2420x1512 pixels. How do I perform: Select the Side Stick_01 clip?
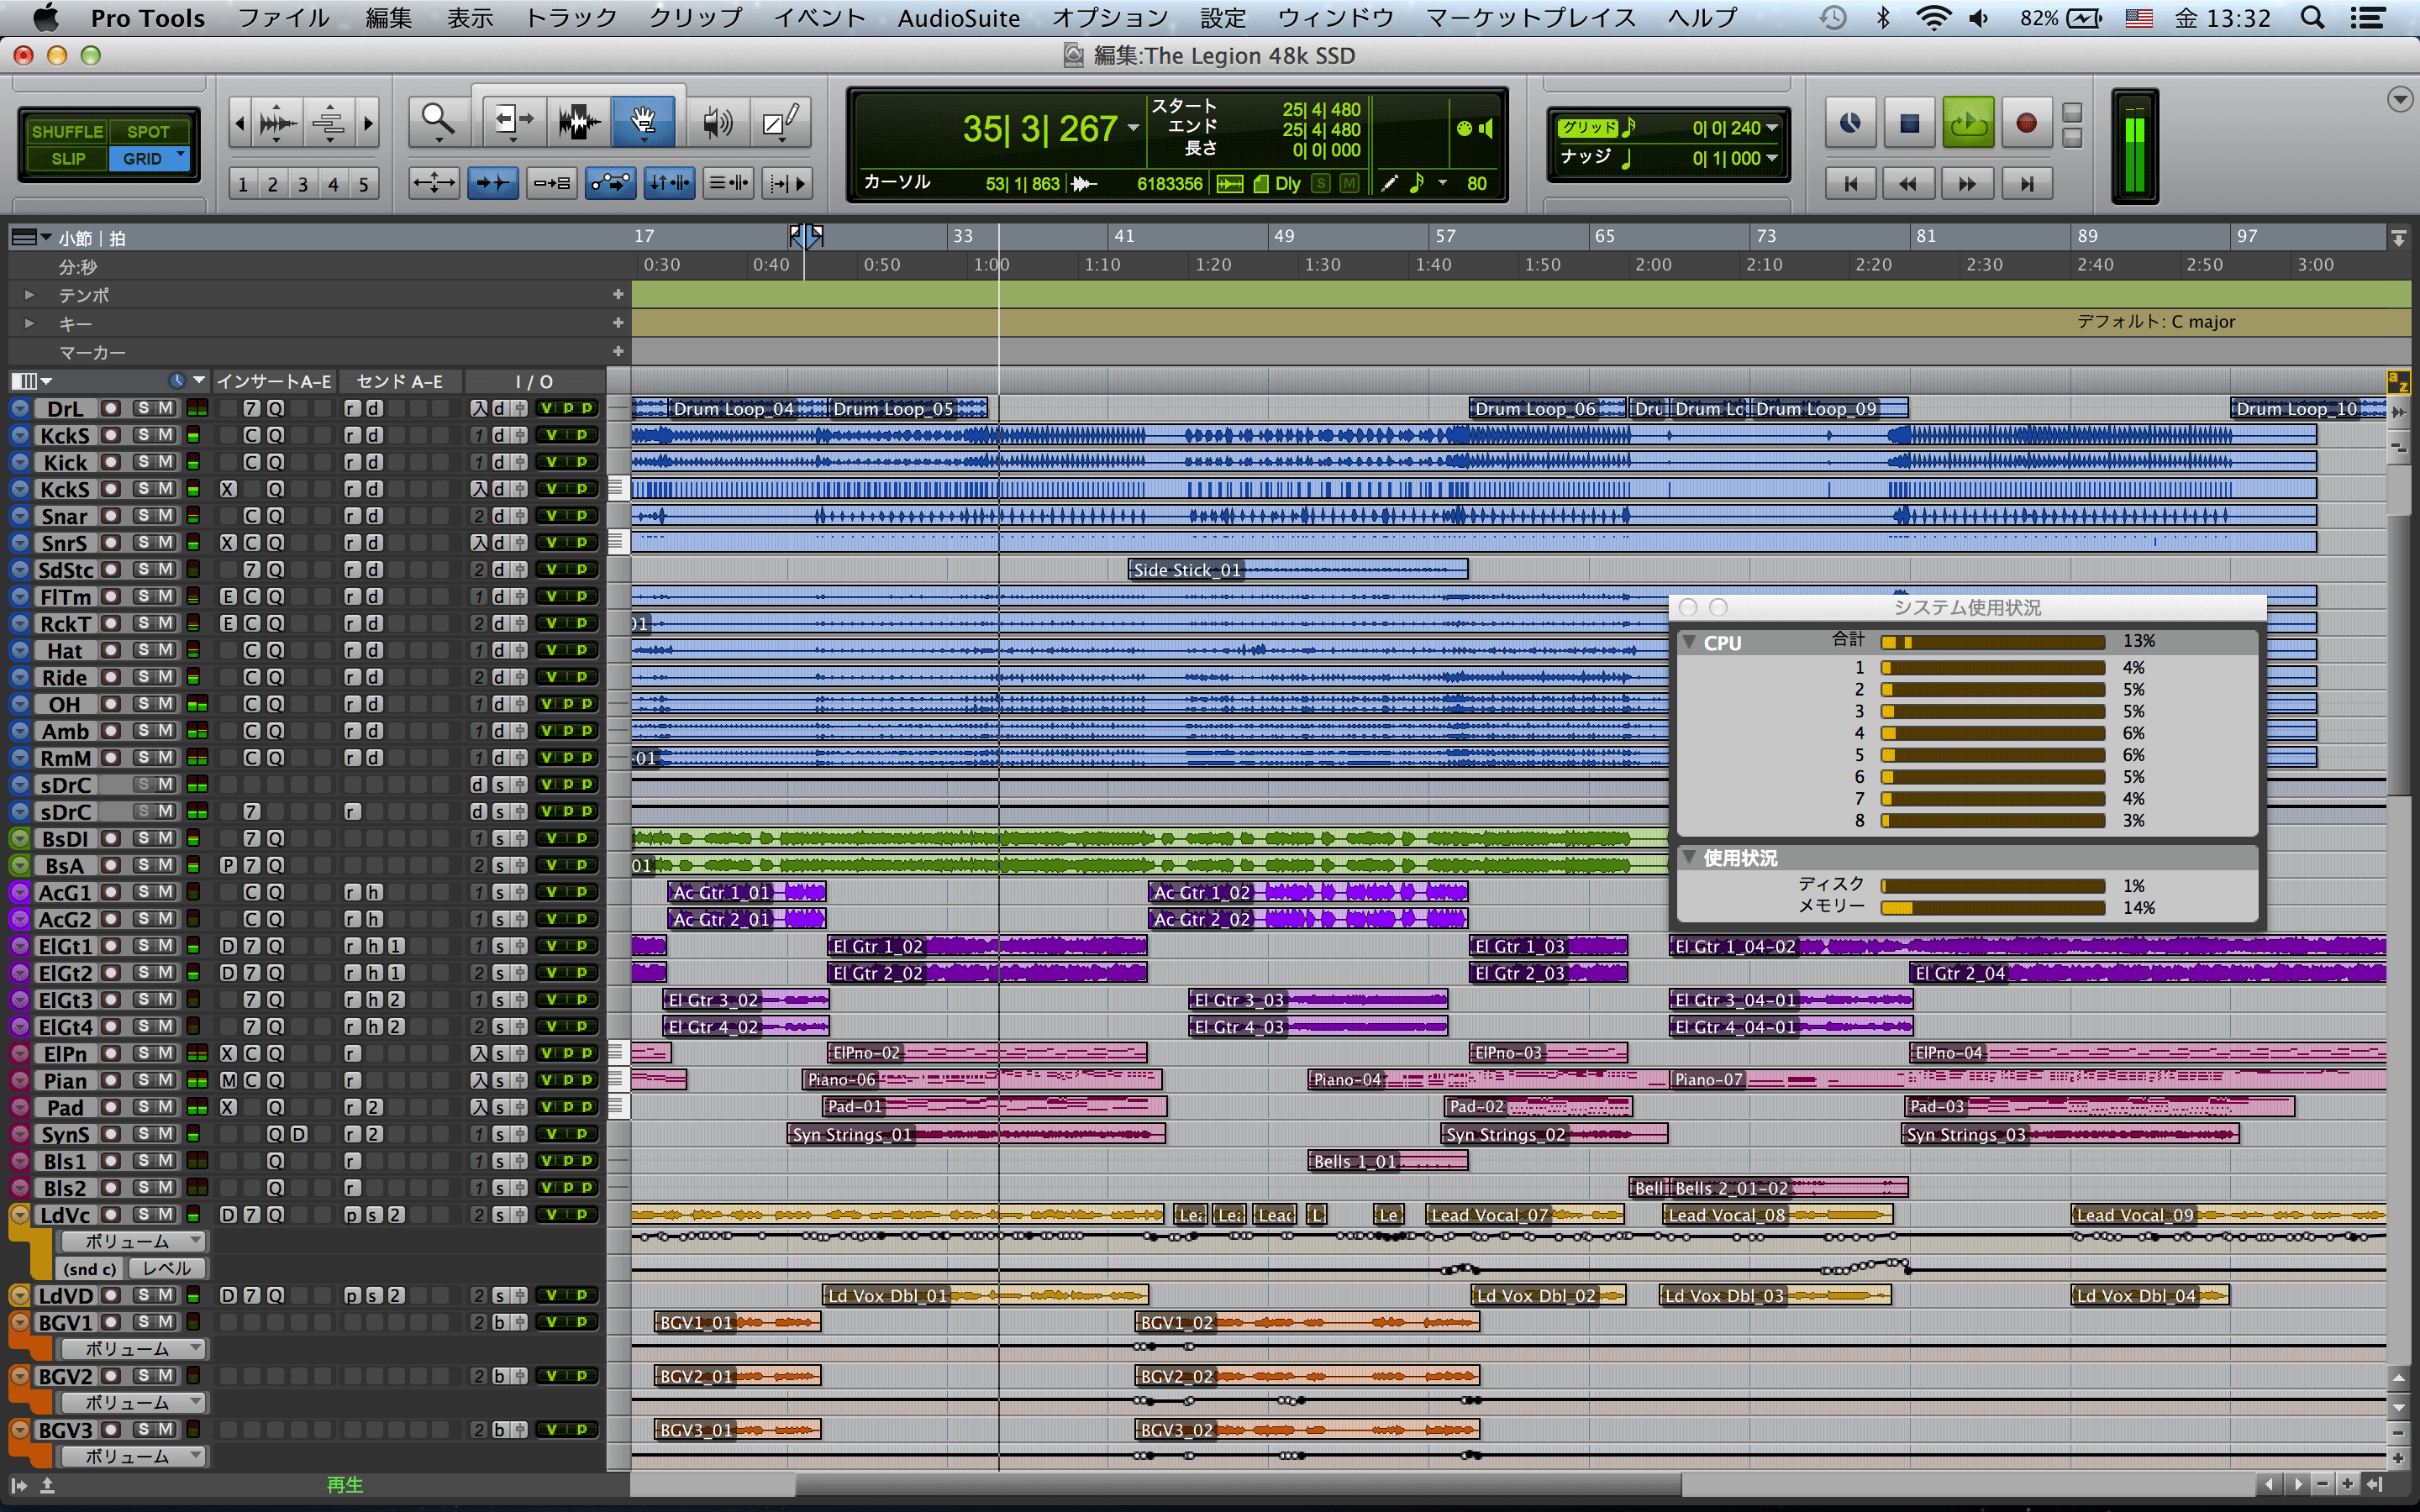pos(1298,569)
